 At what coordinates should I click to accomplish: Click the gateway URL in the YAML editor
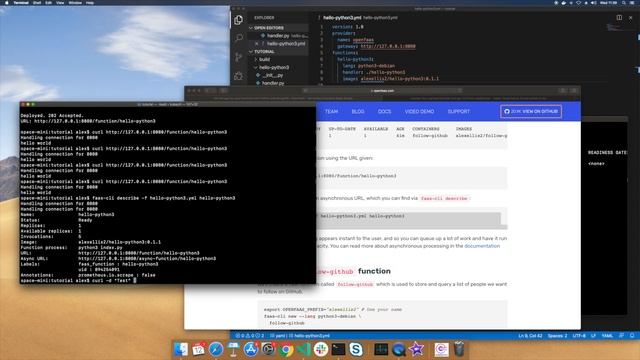[388, 46]
